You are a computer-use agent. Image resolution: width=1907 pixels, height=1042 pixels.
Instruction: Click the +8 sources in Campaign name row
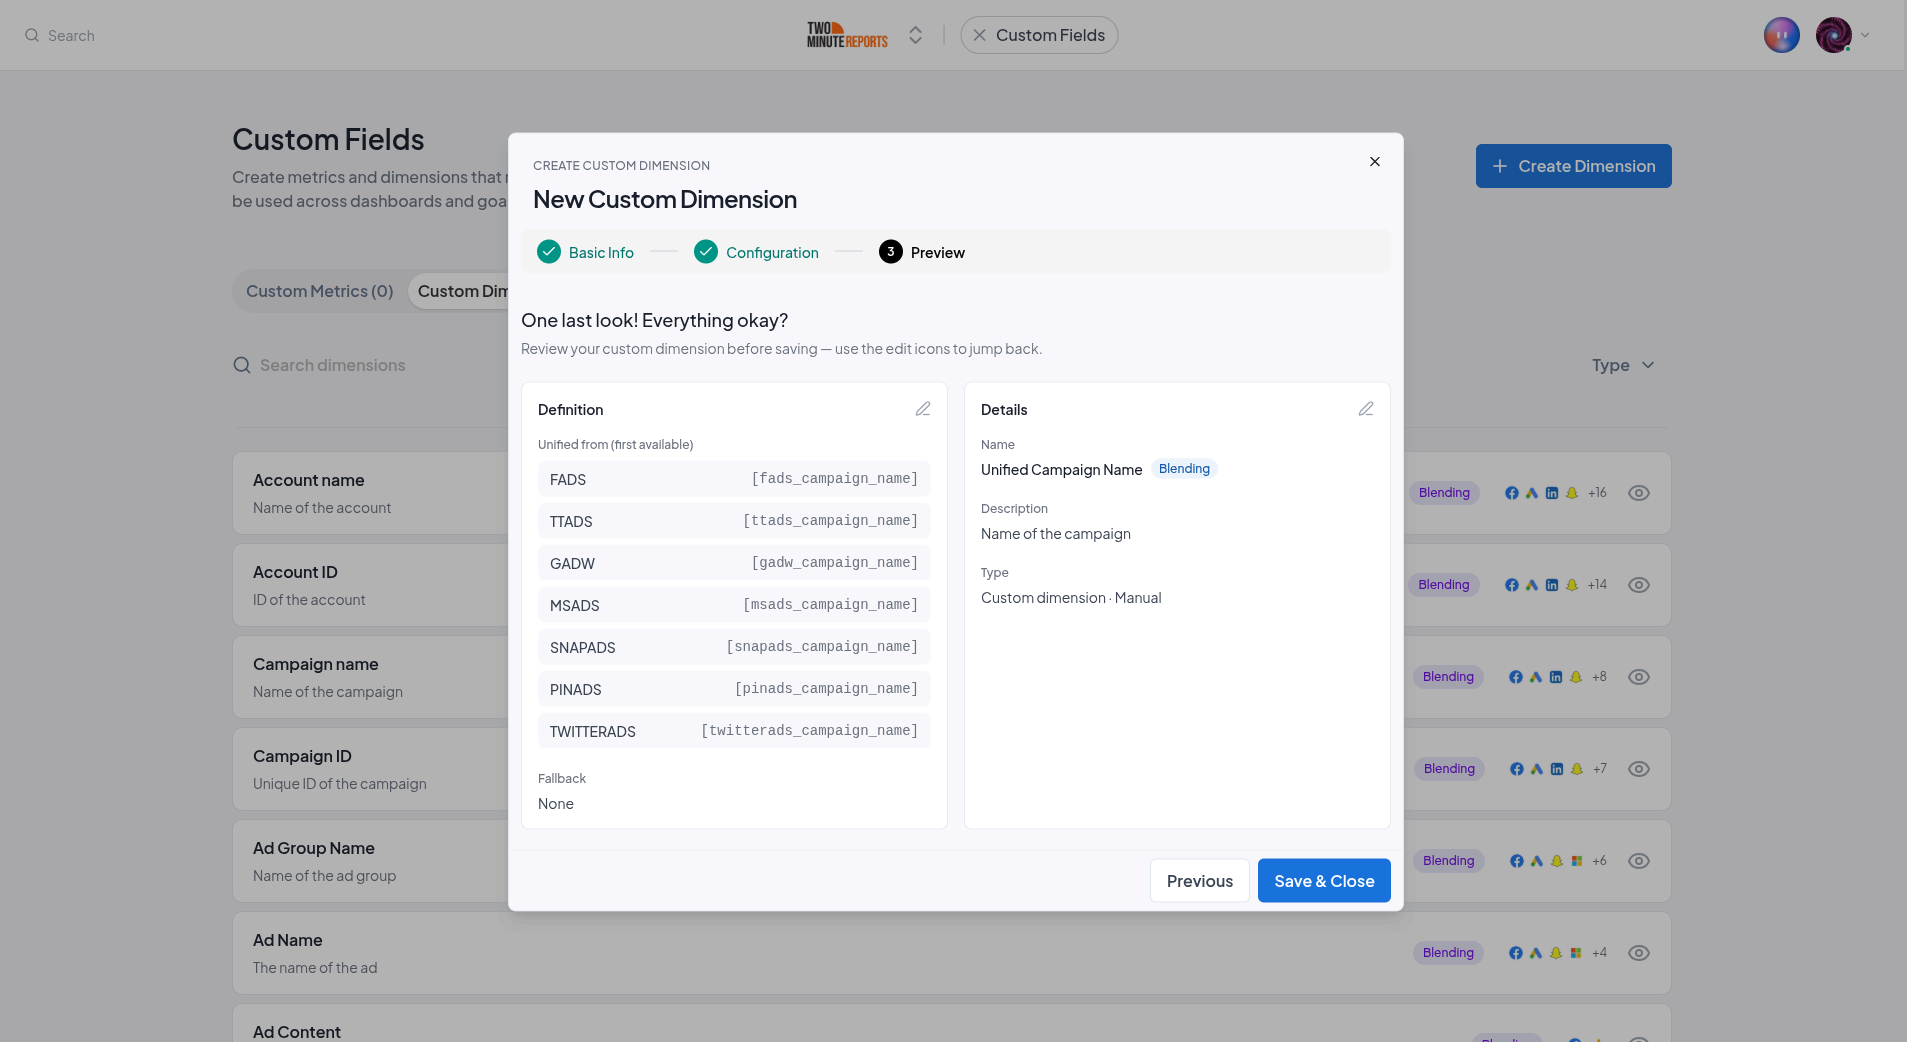[x=1599, y=677]
